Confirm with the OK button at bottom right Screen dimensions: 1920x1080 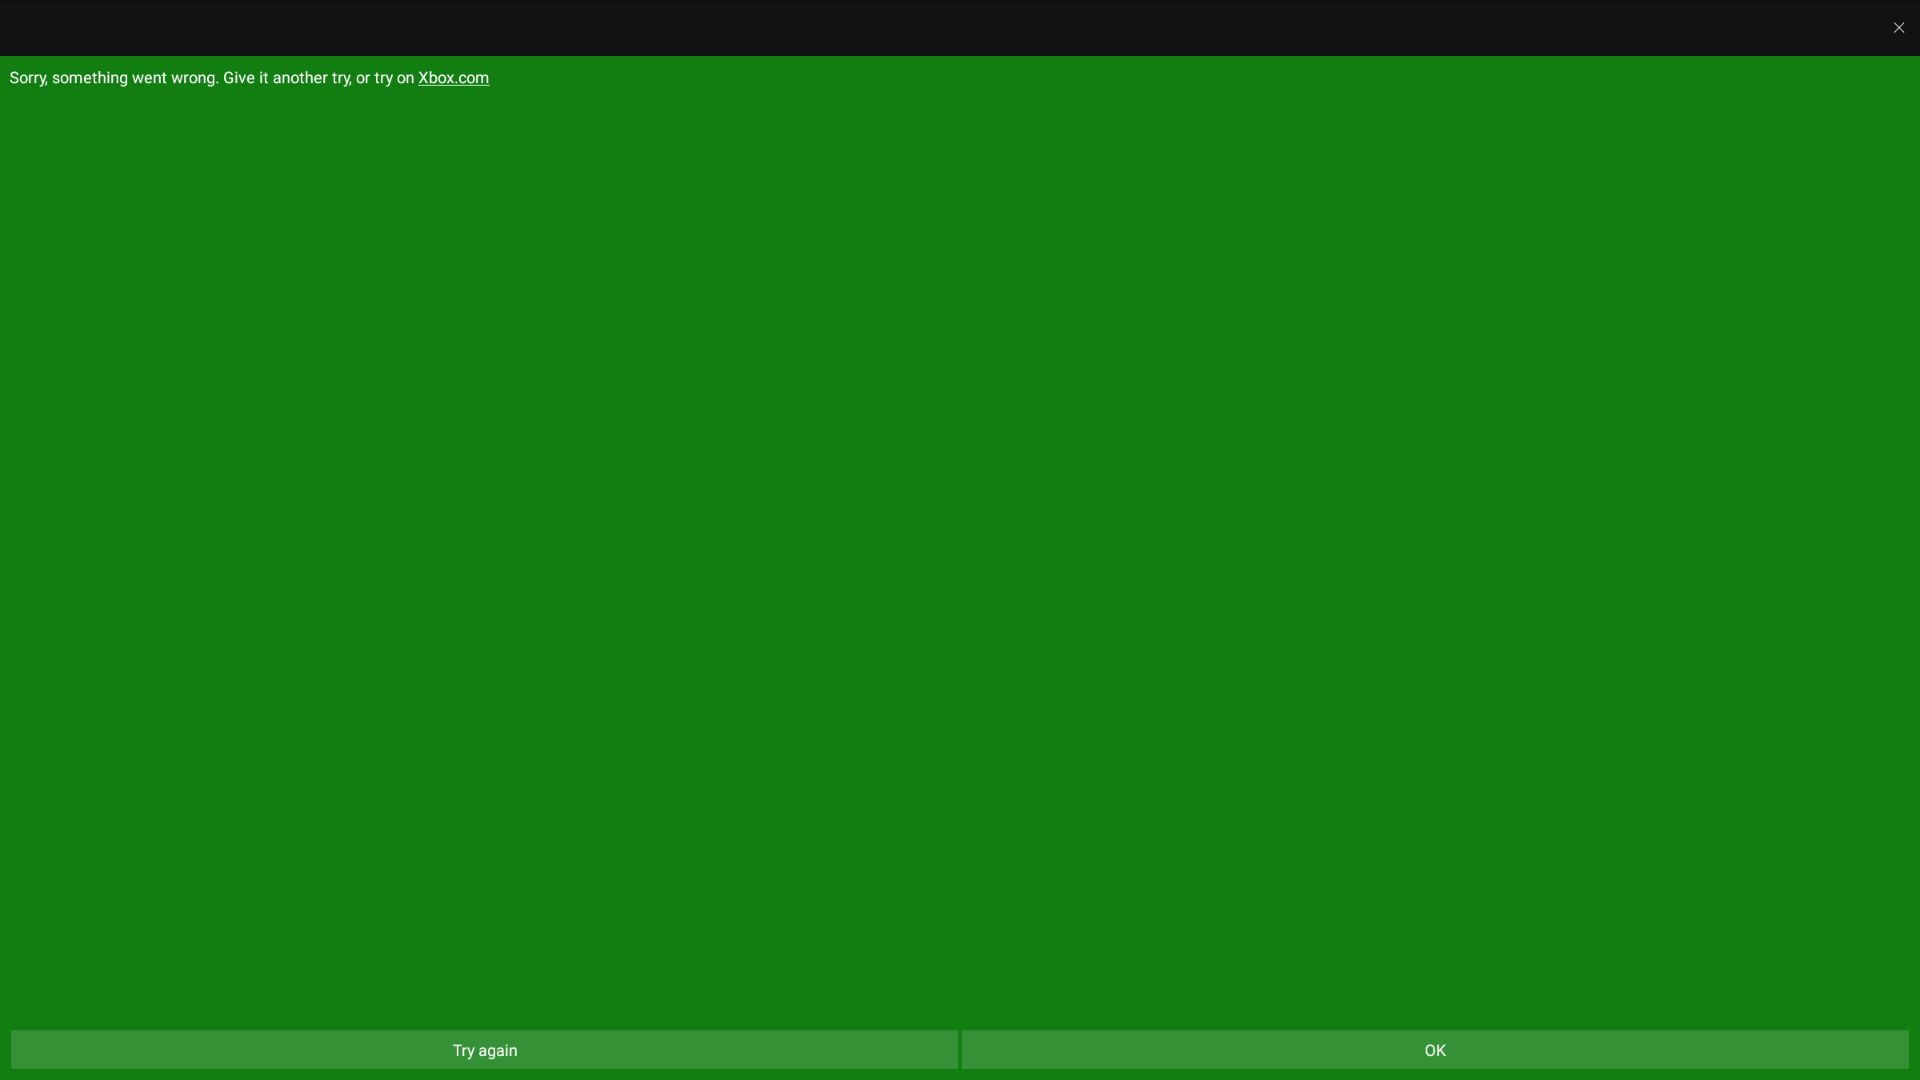tap(1435, 1050)
